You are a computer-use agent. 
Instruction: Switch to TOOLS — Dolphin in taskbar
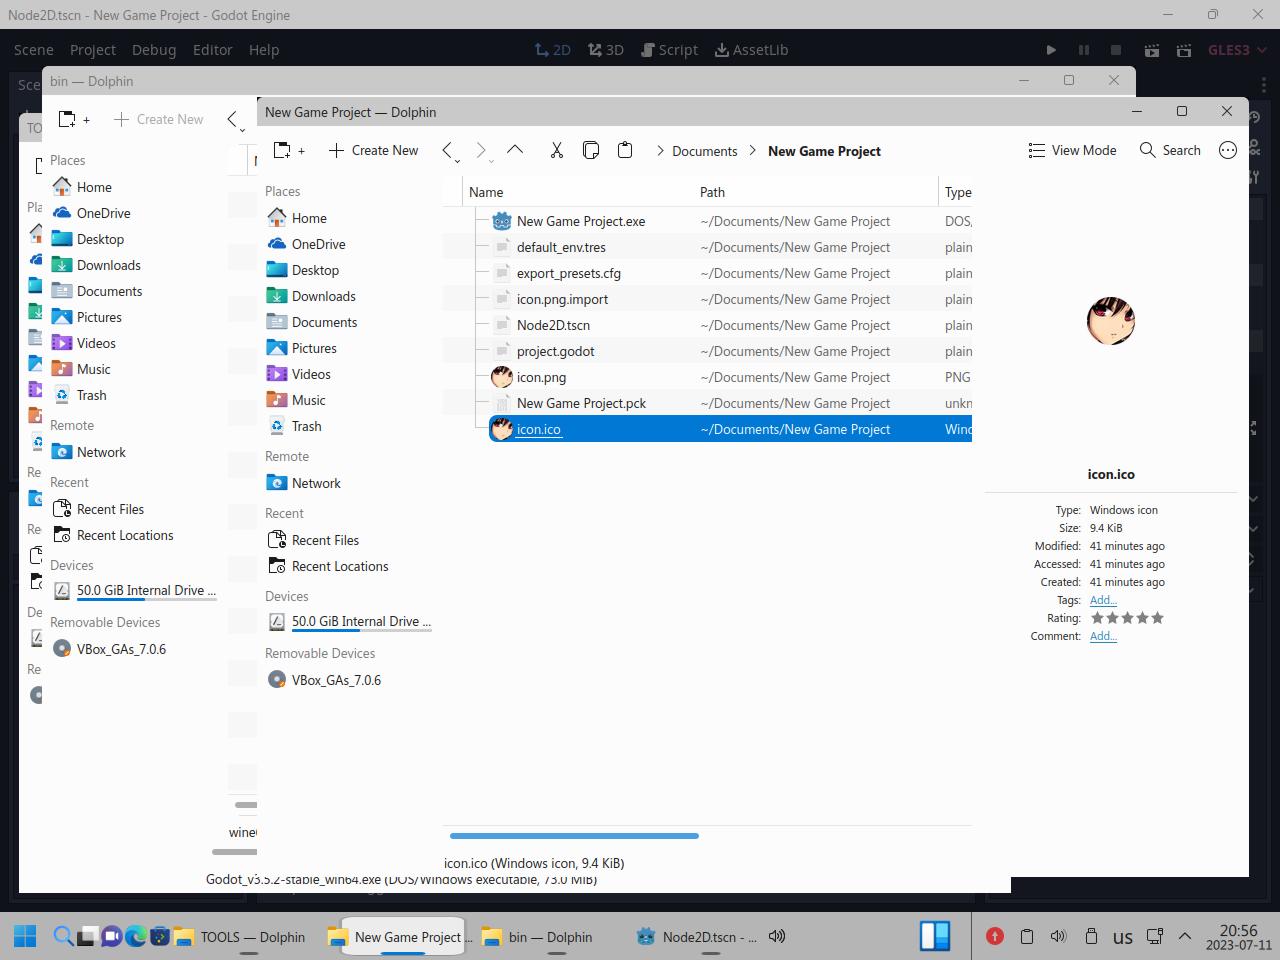coord(240,937)
